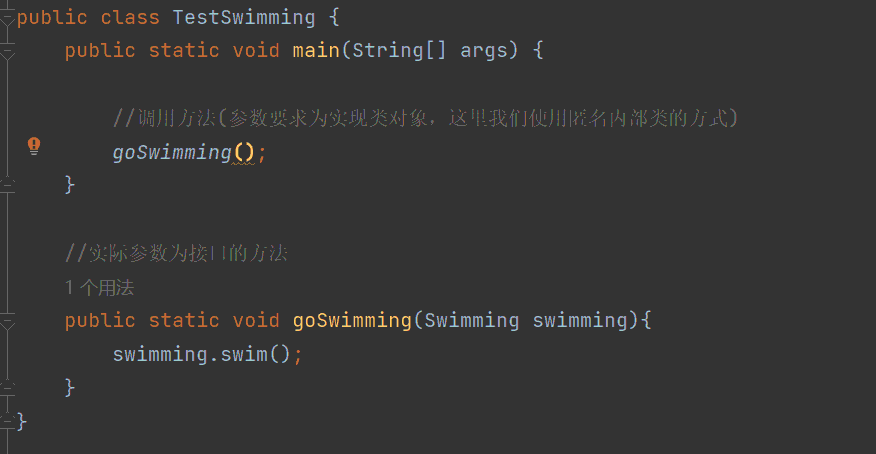Click the red lightbulb quick-fix icon
Image resolution: width=876 pixels, height=454 pixels.
coord(34,146)
